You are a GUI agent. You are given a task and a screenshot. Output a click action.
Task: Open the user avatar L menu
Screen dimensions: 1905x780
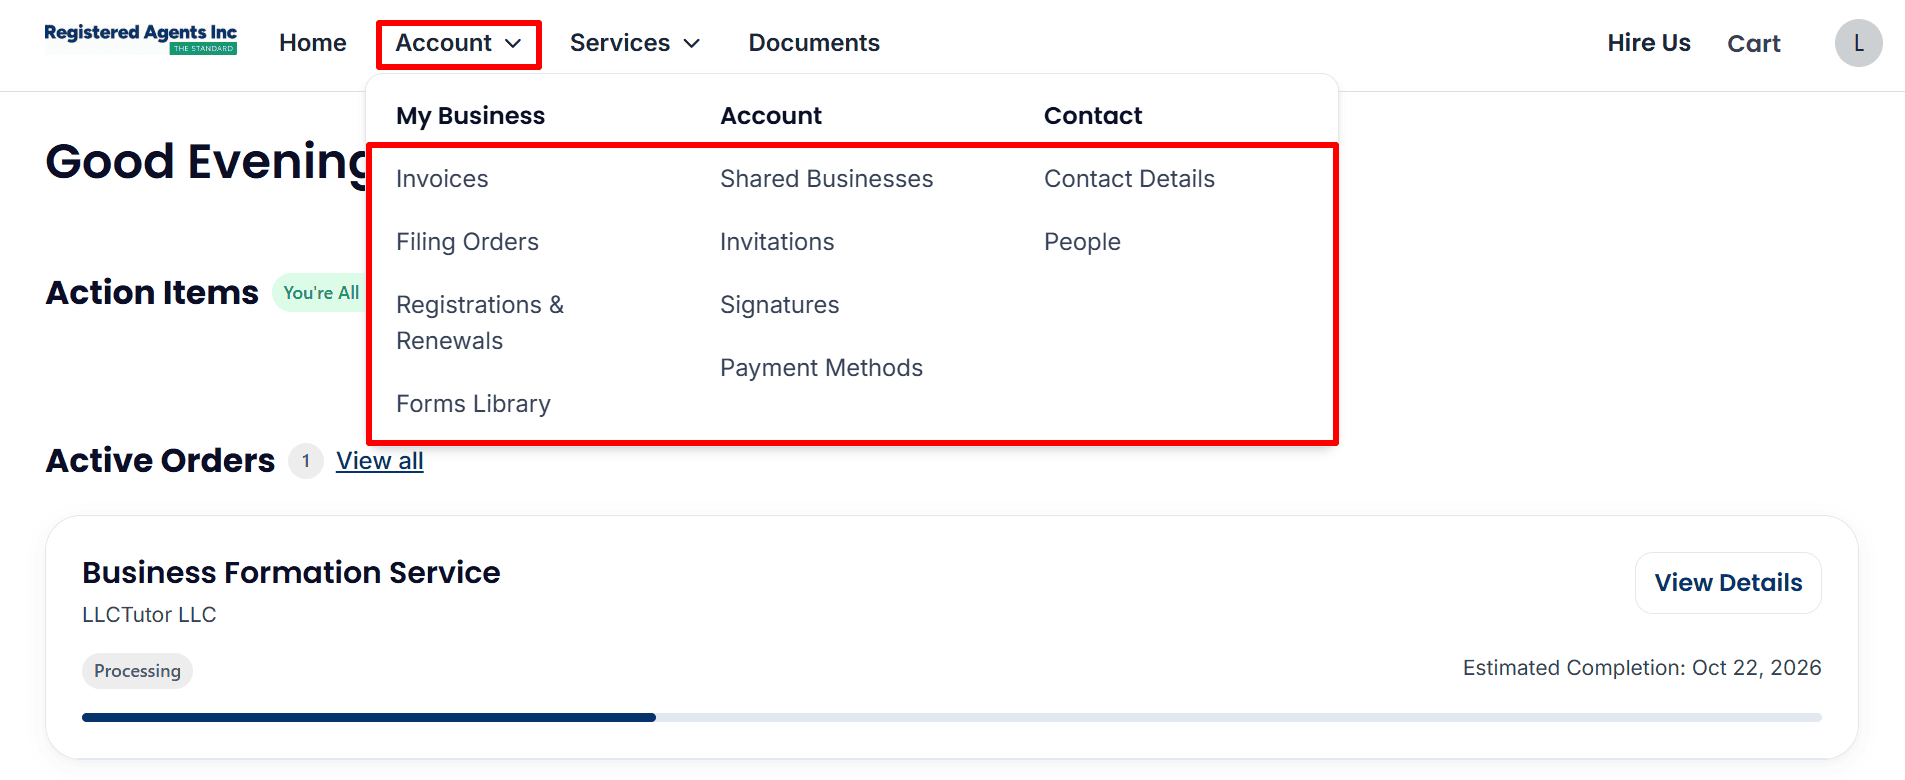tap(1858, 43)
